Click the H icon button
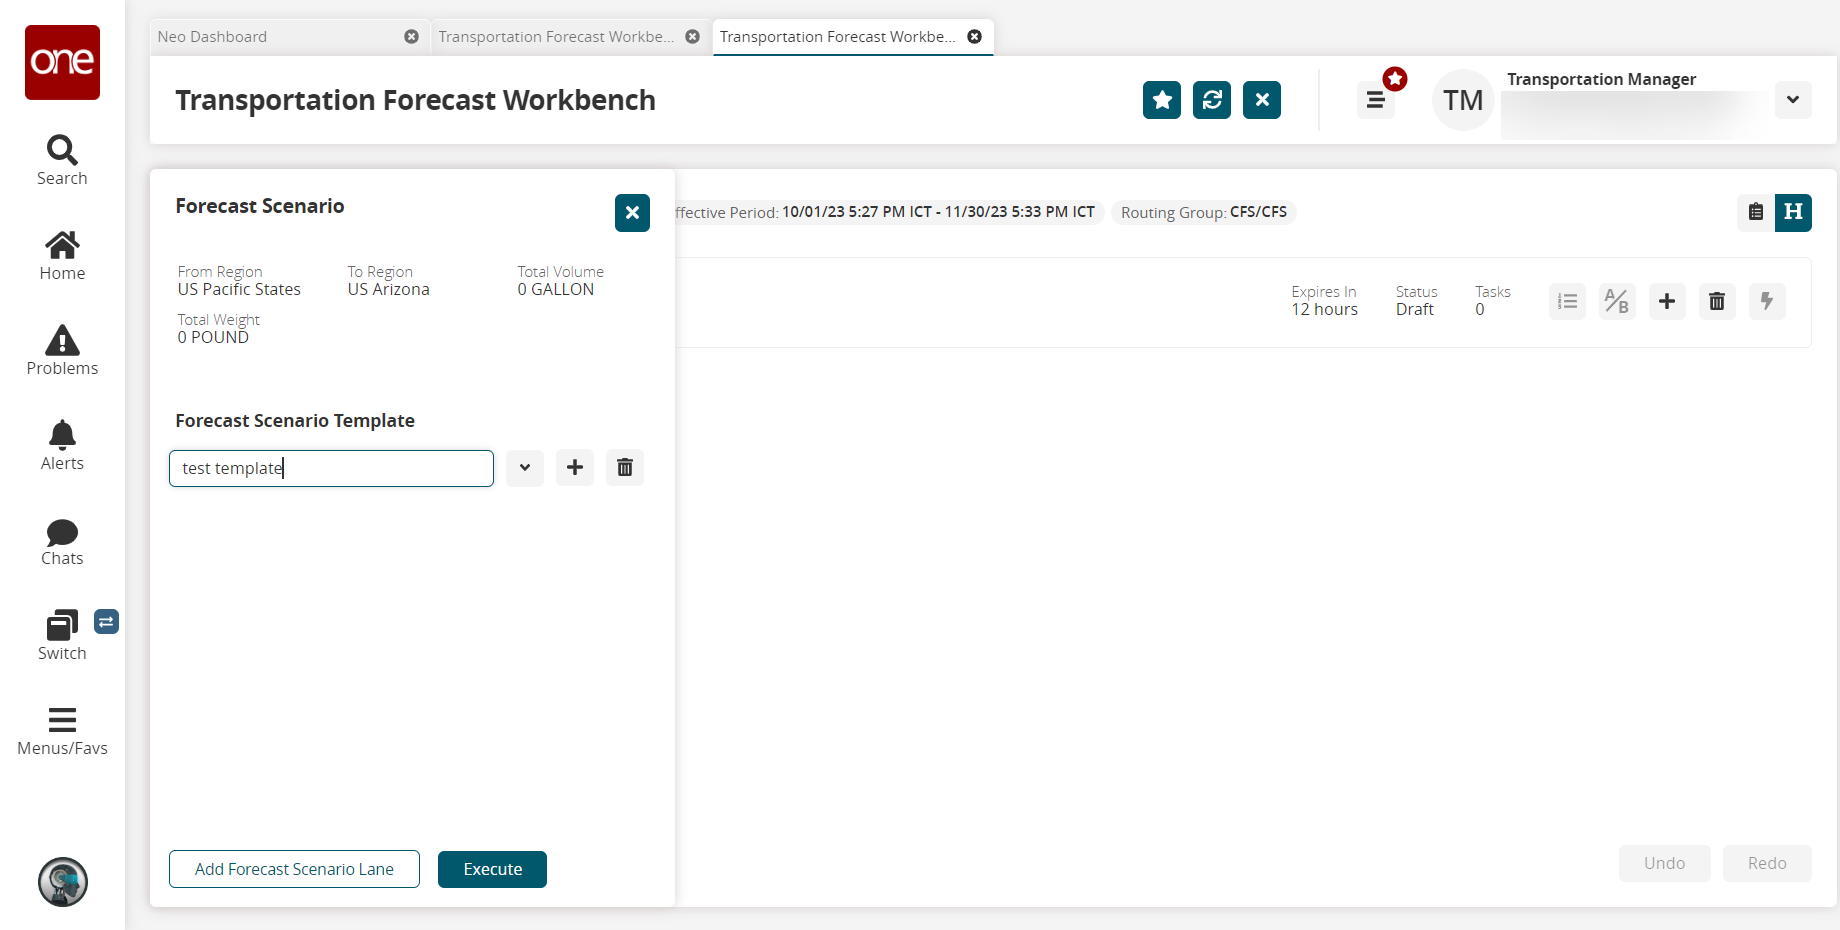 [1793, 212]
